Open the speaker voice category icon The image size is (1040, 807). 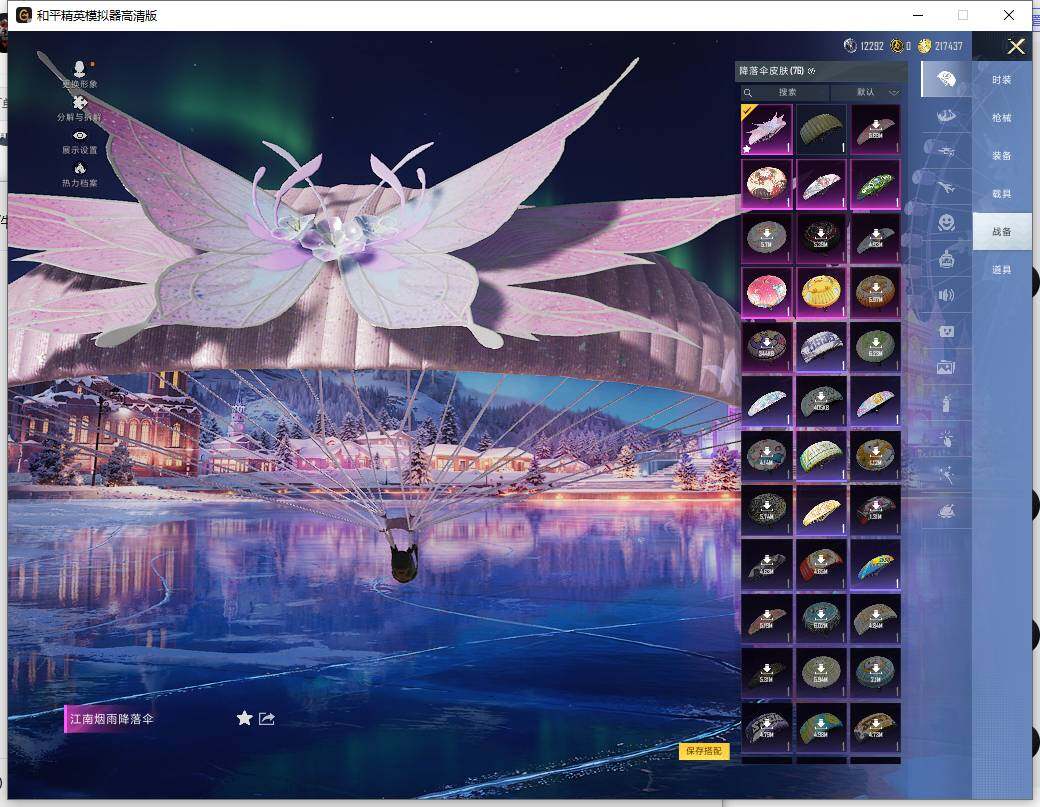tap(945, 295)
